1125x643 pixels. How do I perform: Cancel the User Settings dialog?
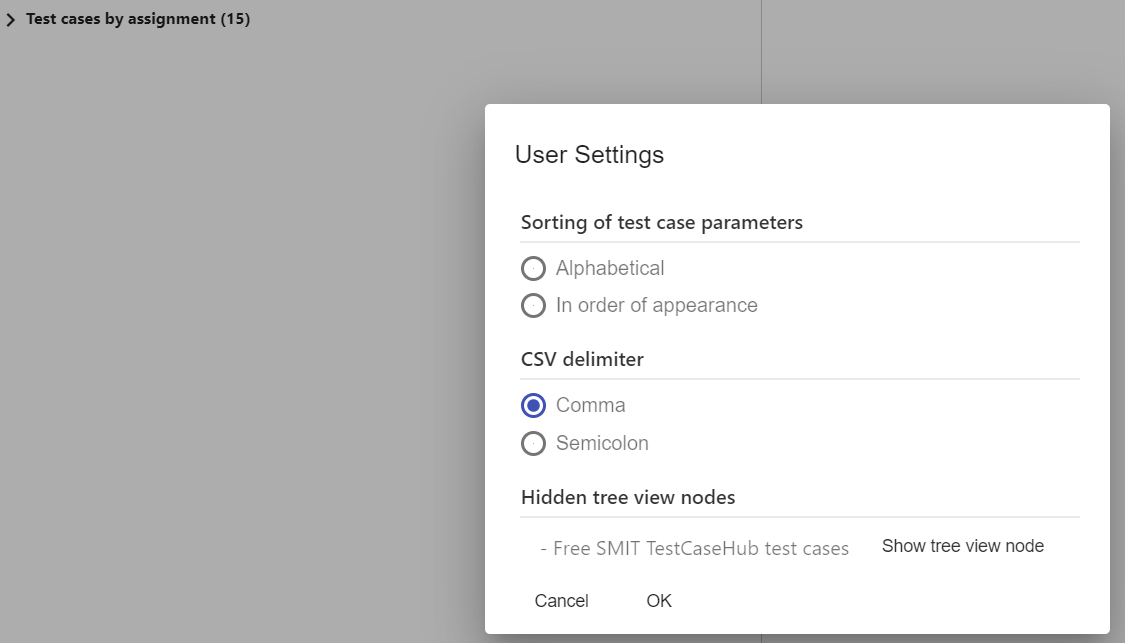pyautogui.click(x=561, y=601)
